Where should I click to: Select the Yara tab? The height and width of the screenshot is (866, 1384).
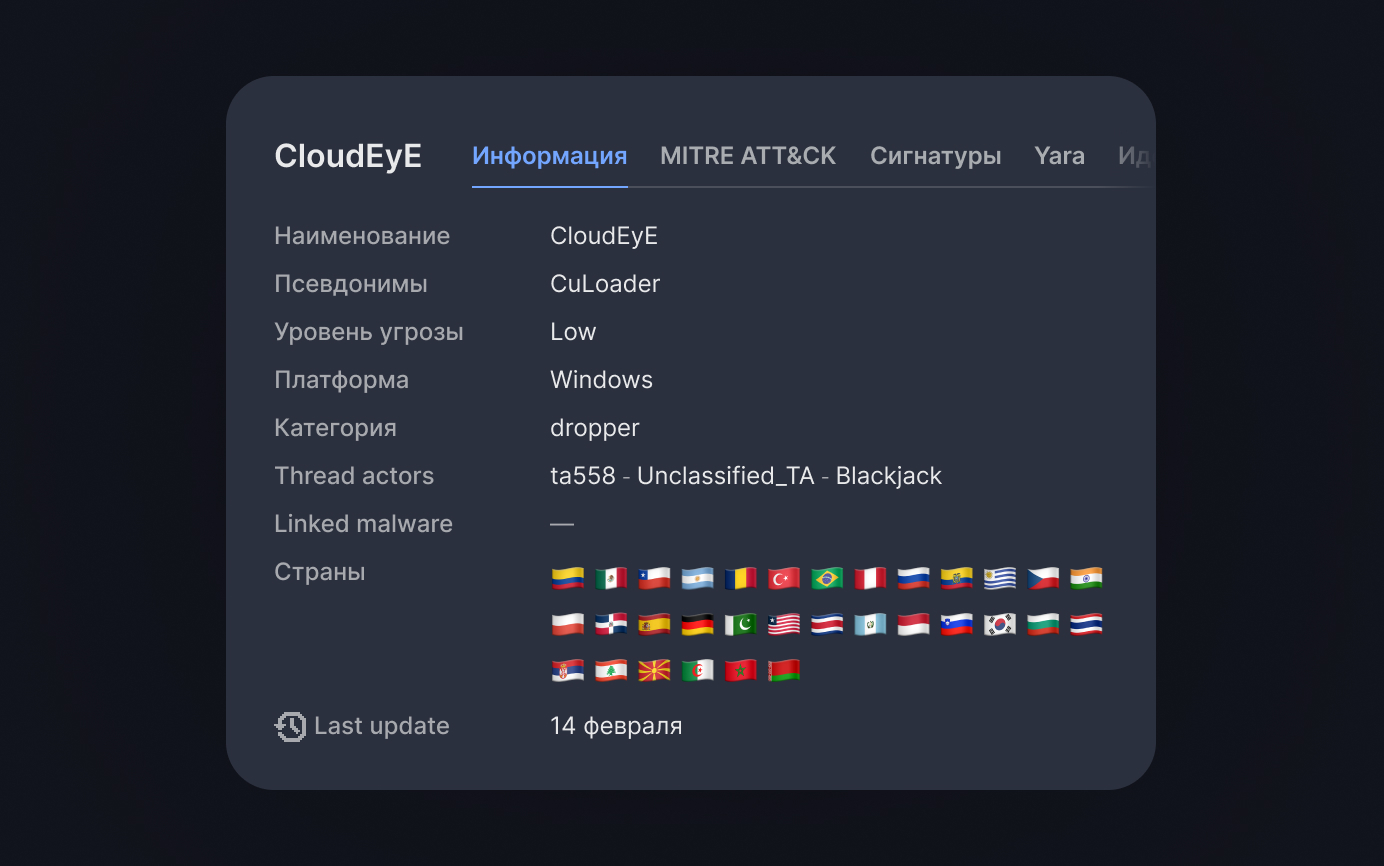1059,155
